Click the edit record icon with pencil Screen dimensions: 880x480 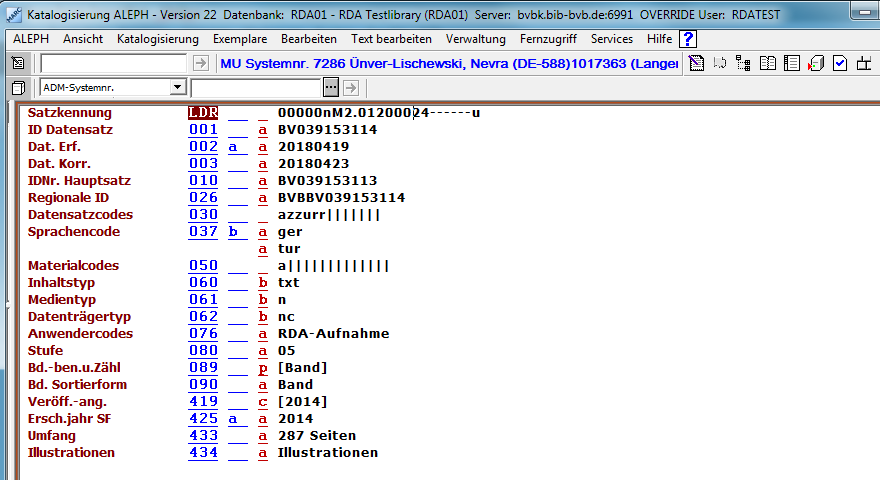pyautogui.click(x=697, y=63)
